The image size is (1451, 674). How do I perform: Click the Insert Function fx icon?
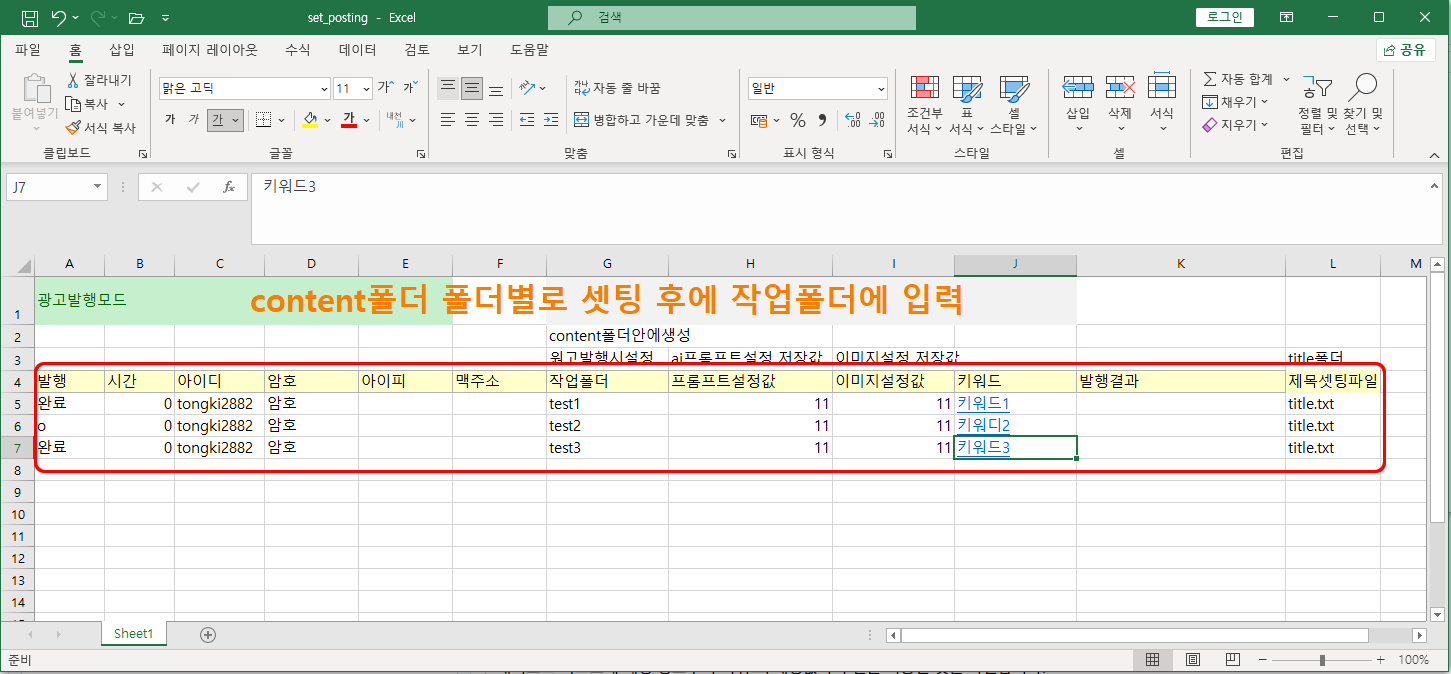pos(228,187)
